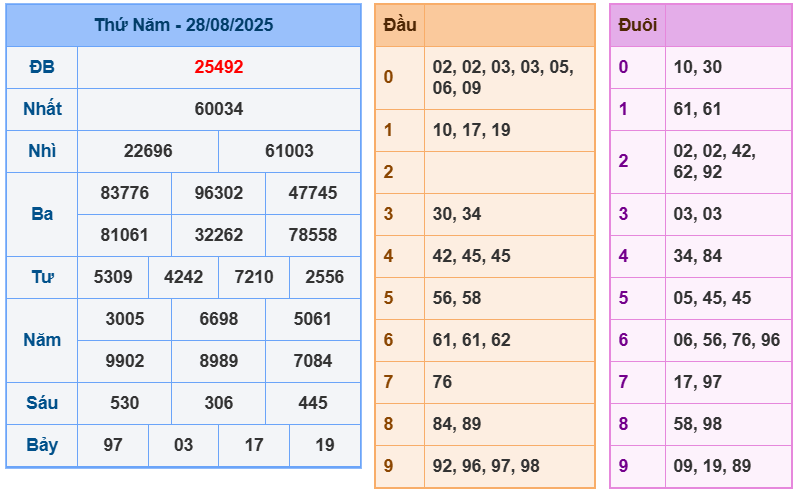Screen dimensions: 797x492
Task: Select first prize number 60034
Action: point(219,109)
